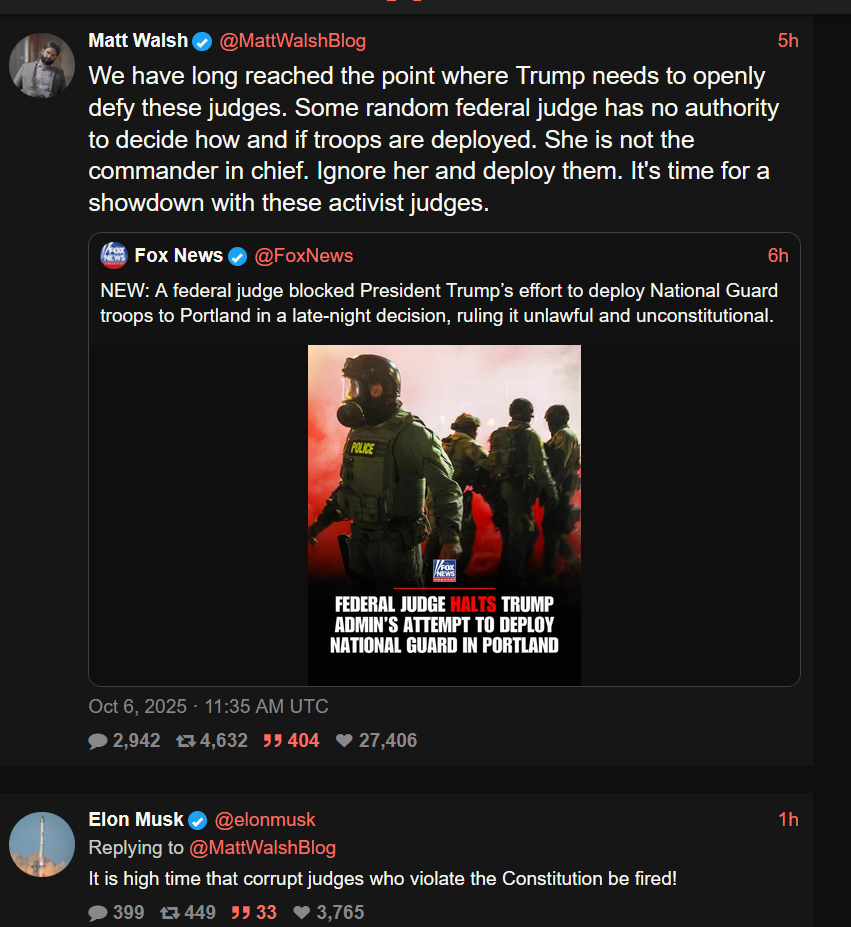The image size is (851, 927).
Task: Click the 5h timestamp on Walsh's post
Action: click(x=788, y=41)
